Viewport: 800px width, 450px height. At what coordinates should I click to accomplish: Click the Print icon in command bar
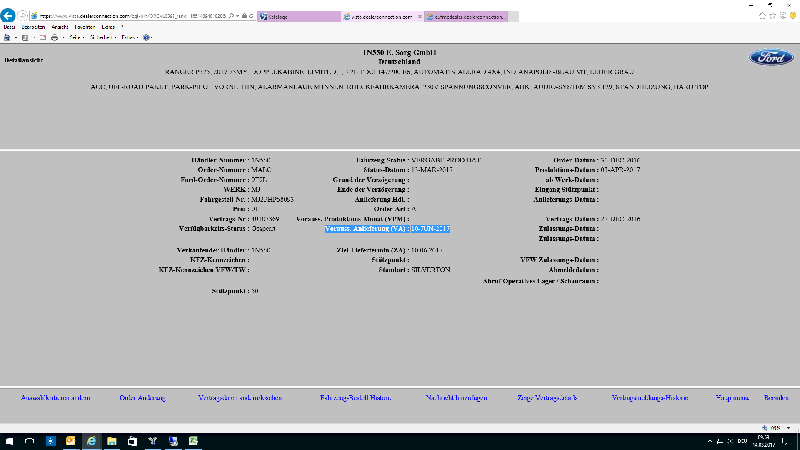(x=54, y=38)
